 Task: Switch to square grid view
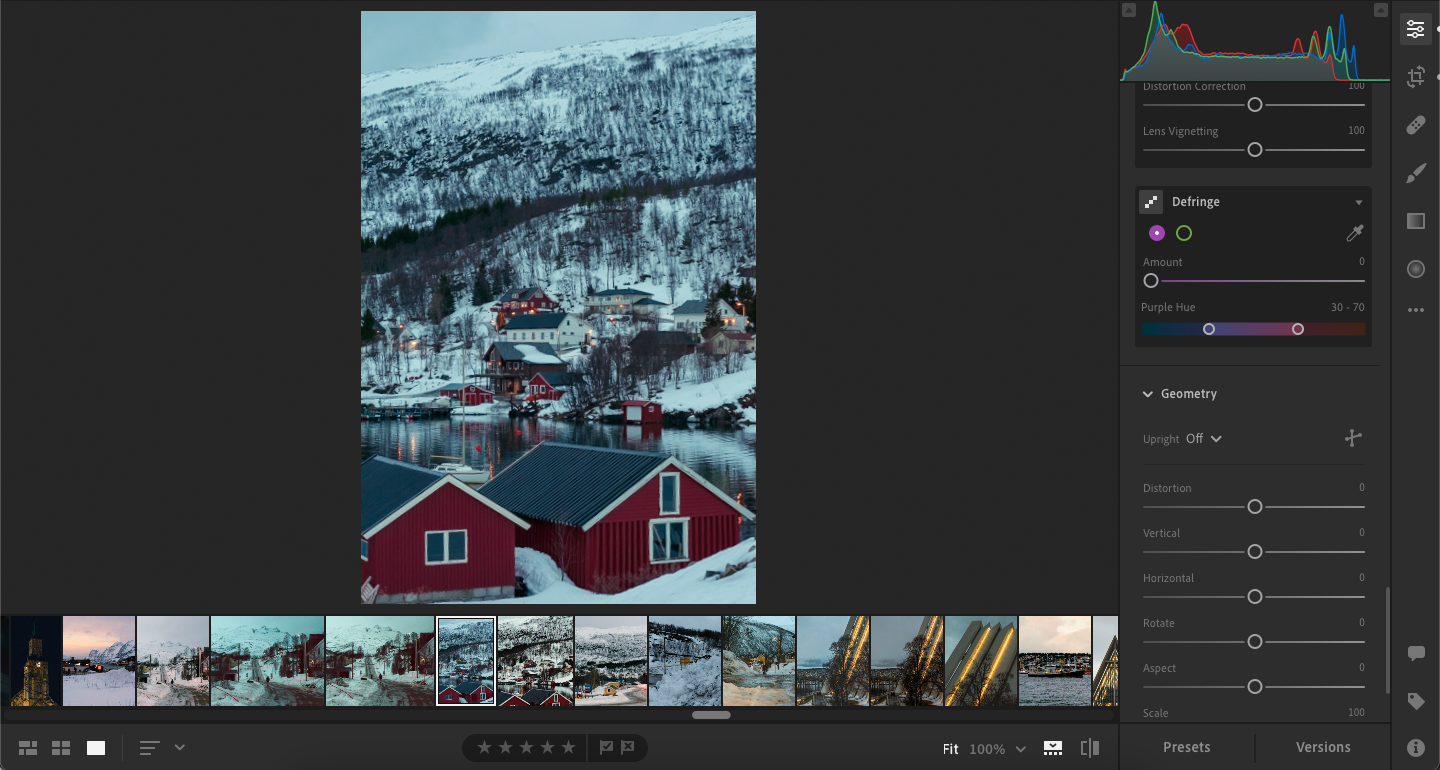[61, 748]
